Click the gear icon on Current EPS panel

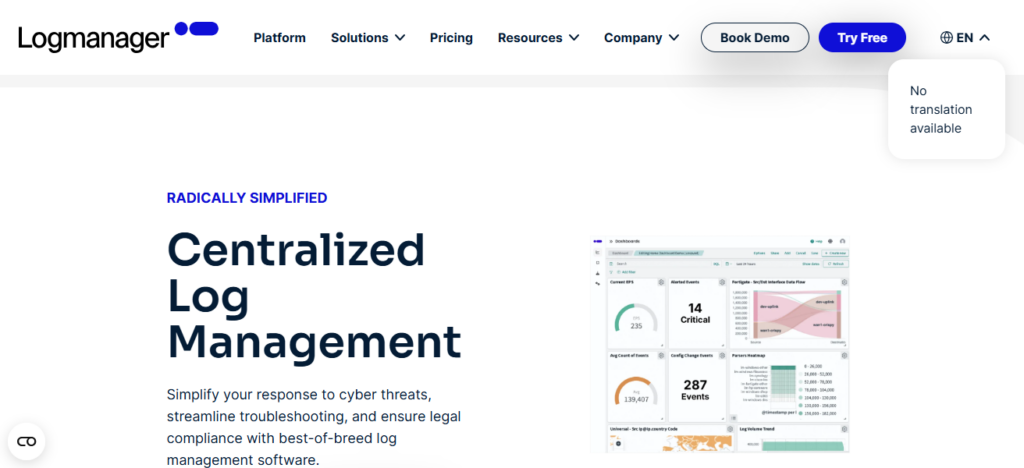[661, 282]
